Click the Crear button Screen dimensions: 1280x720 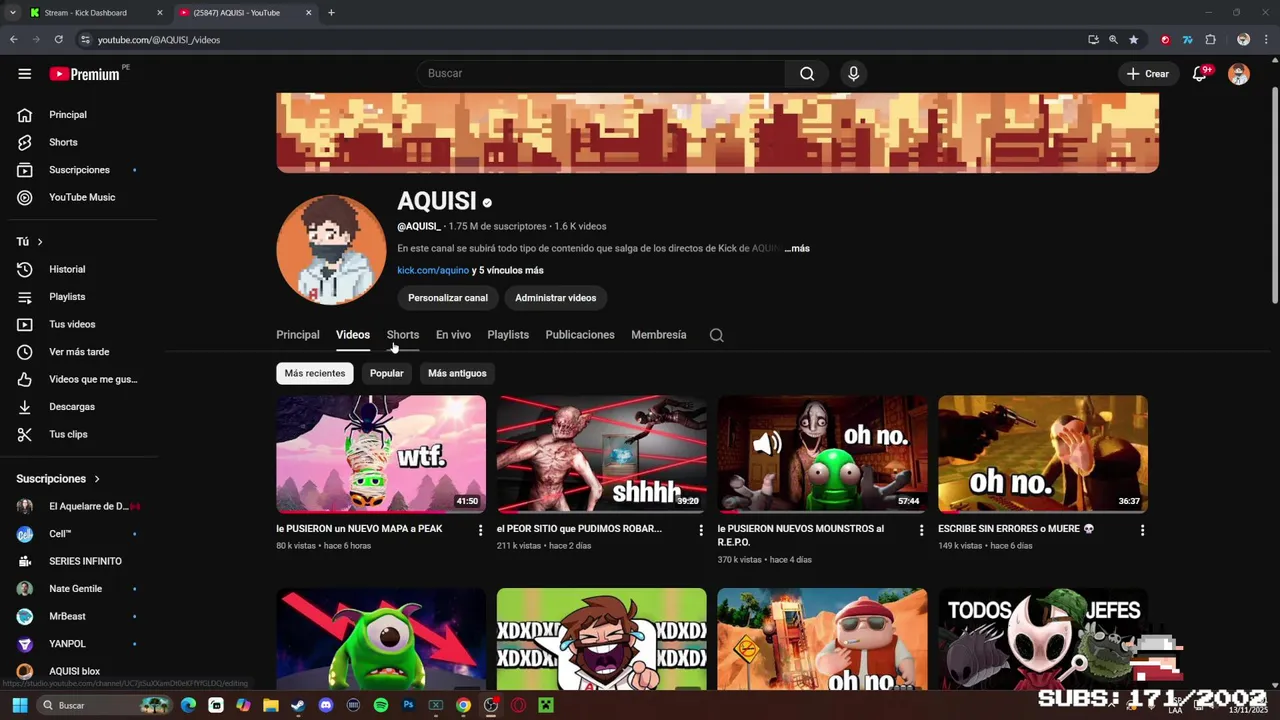coord(1148,74)
